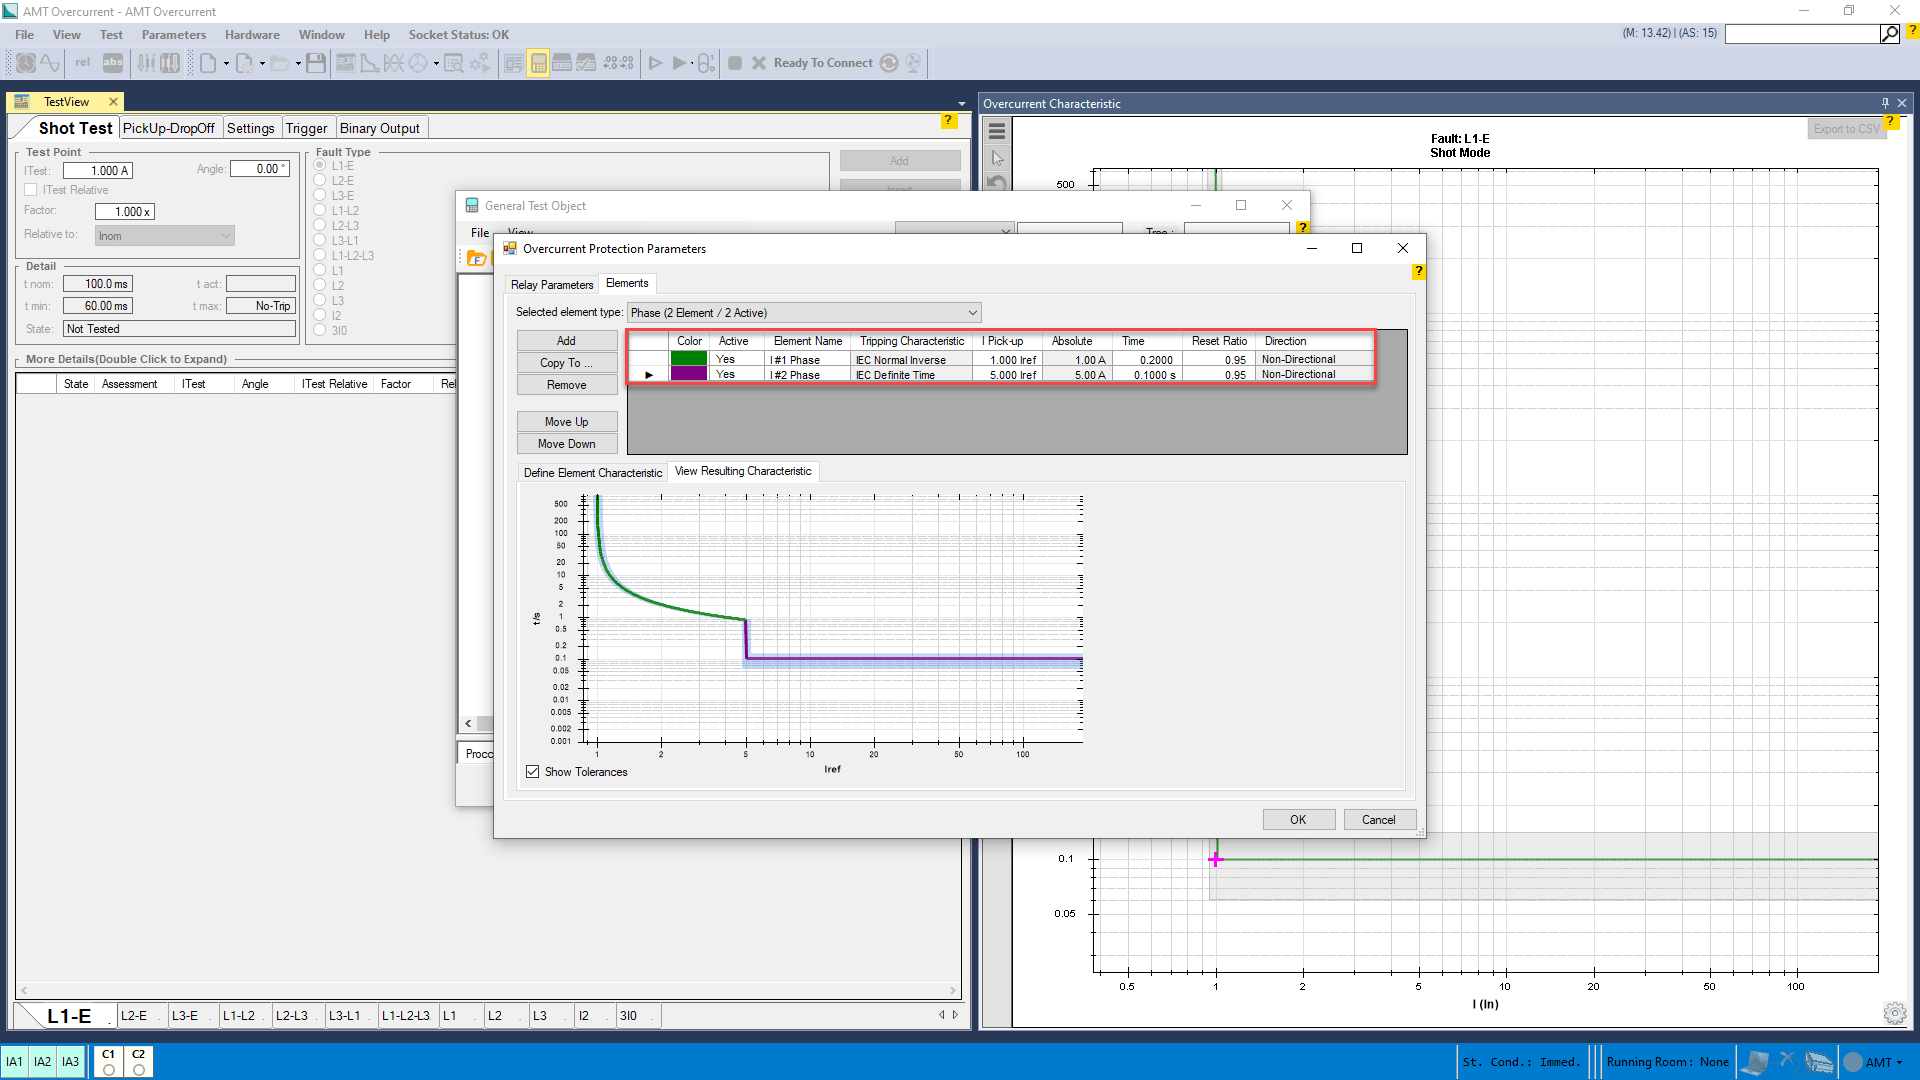1920x1080 pixels.
Task: Click the Play test start icon
Action: point(656,63)
